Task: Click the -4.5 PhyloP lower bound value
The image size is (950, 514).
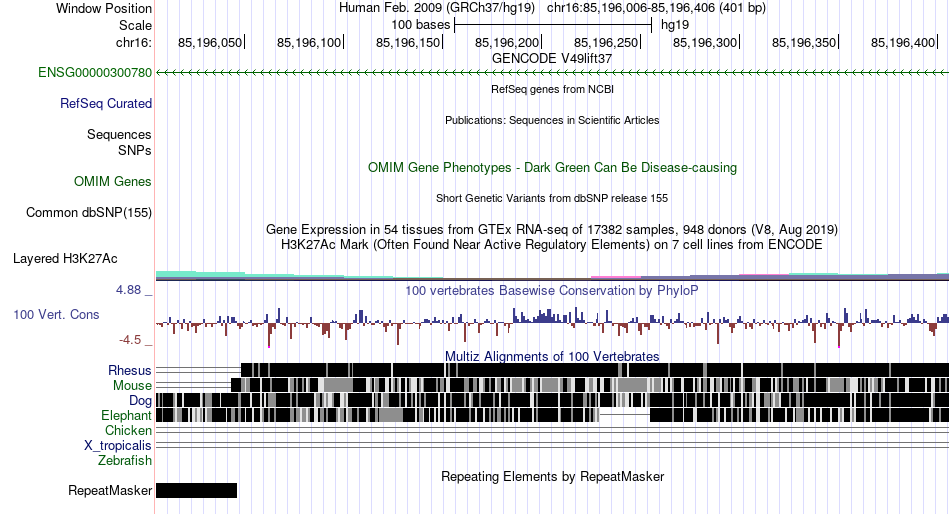Action: click(x=130, y=340)
